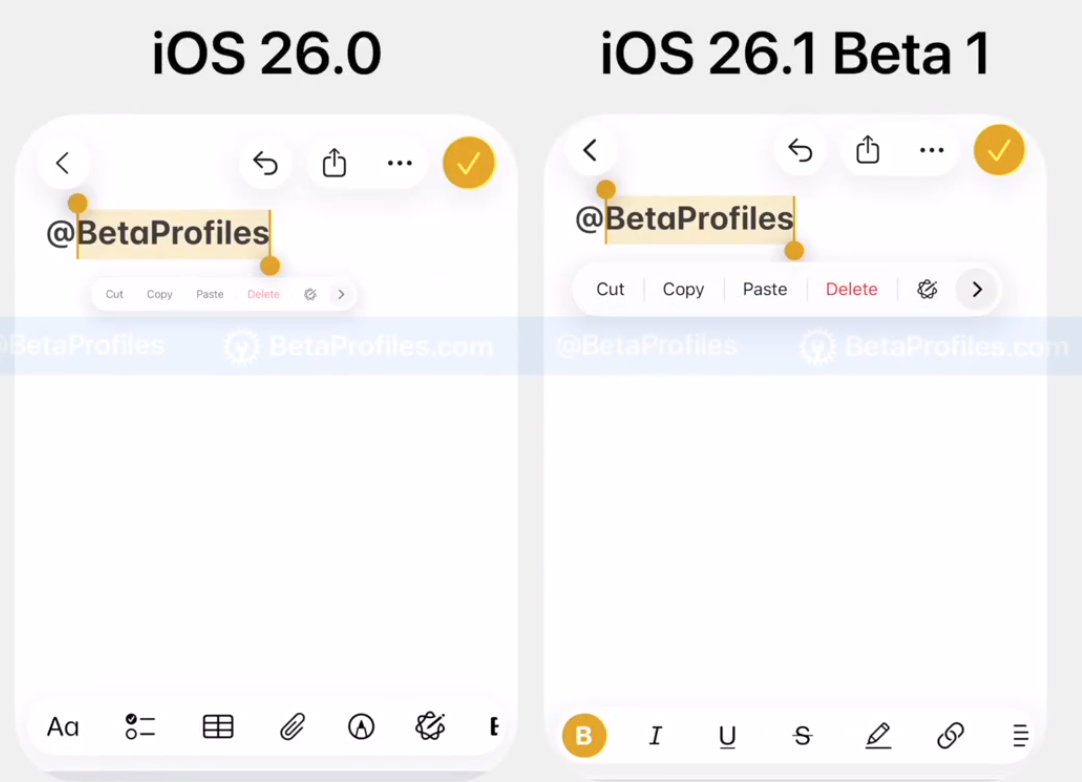The width and height of the screenshot is (1082, 782).
Task: Toggle underline formatting
Action: pos(727,737)
